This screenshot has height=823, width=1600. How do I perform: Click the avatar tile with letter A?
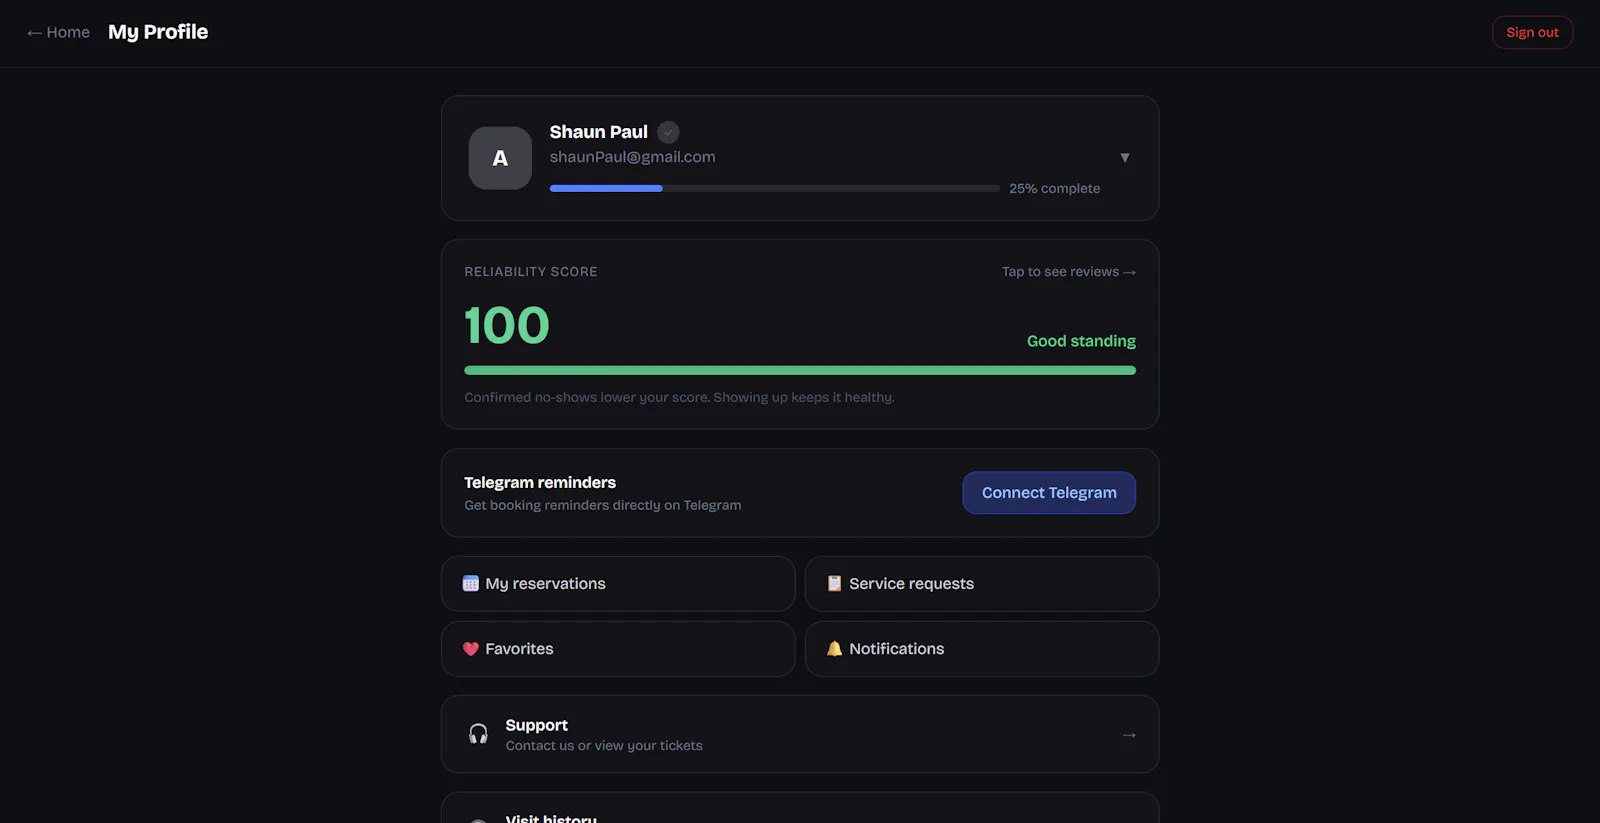[500, 158]
